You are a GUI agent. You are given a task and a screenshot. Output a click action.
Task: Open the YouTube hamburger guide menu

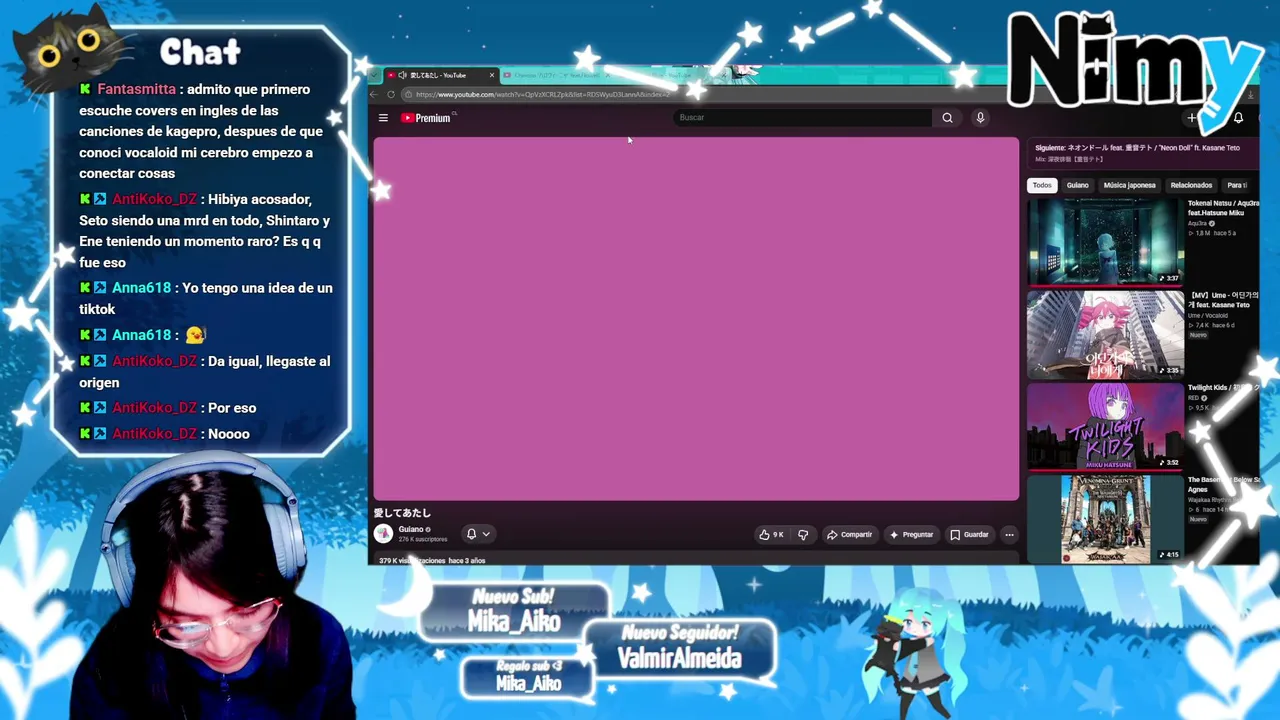pyautogui.click(x=383, y=118)
